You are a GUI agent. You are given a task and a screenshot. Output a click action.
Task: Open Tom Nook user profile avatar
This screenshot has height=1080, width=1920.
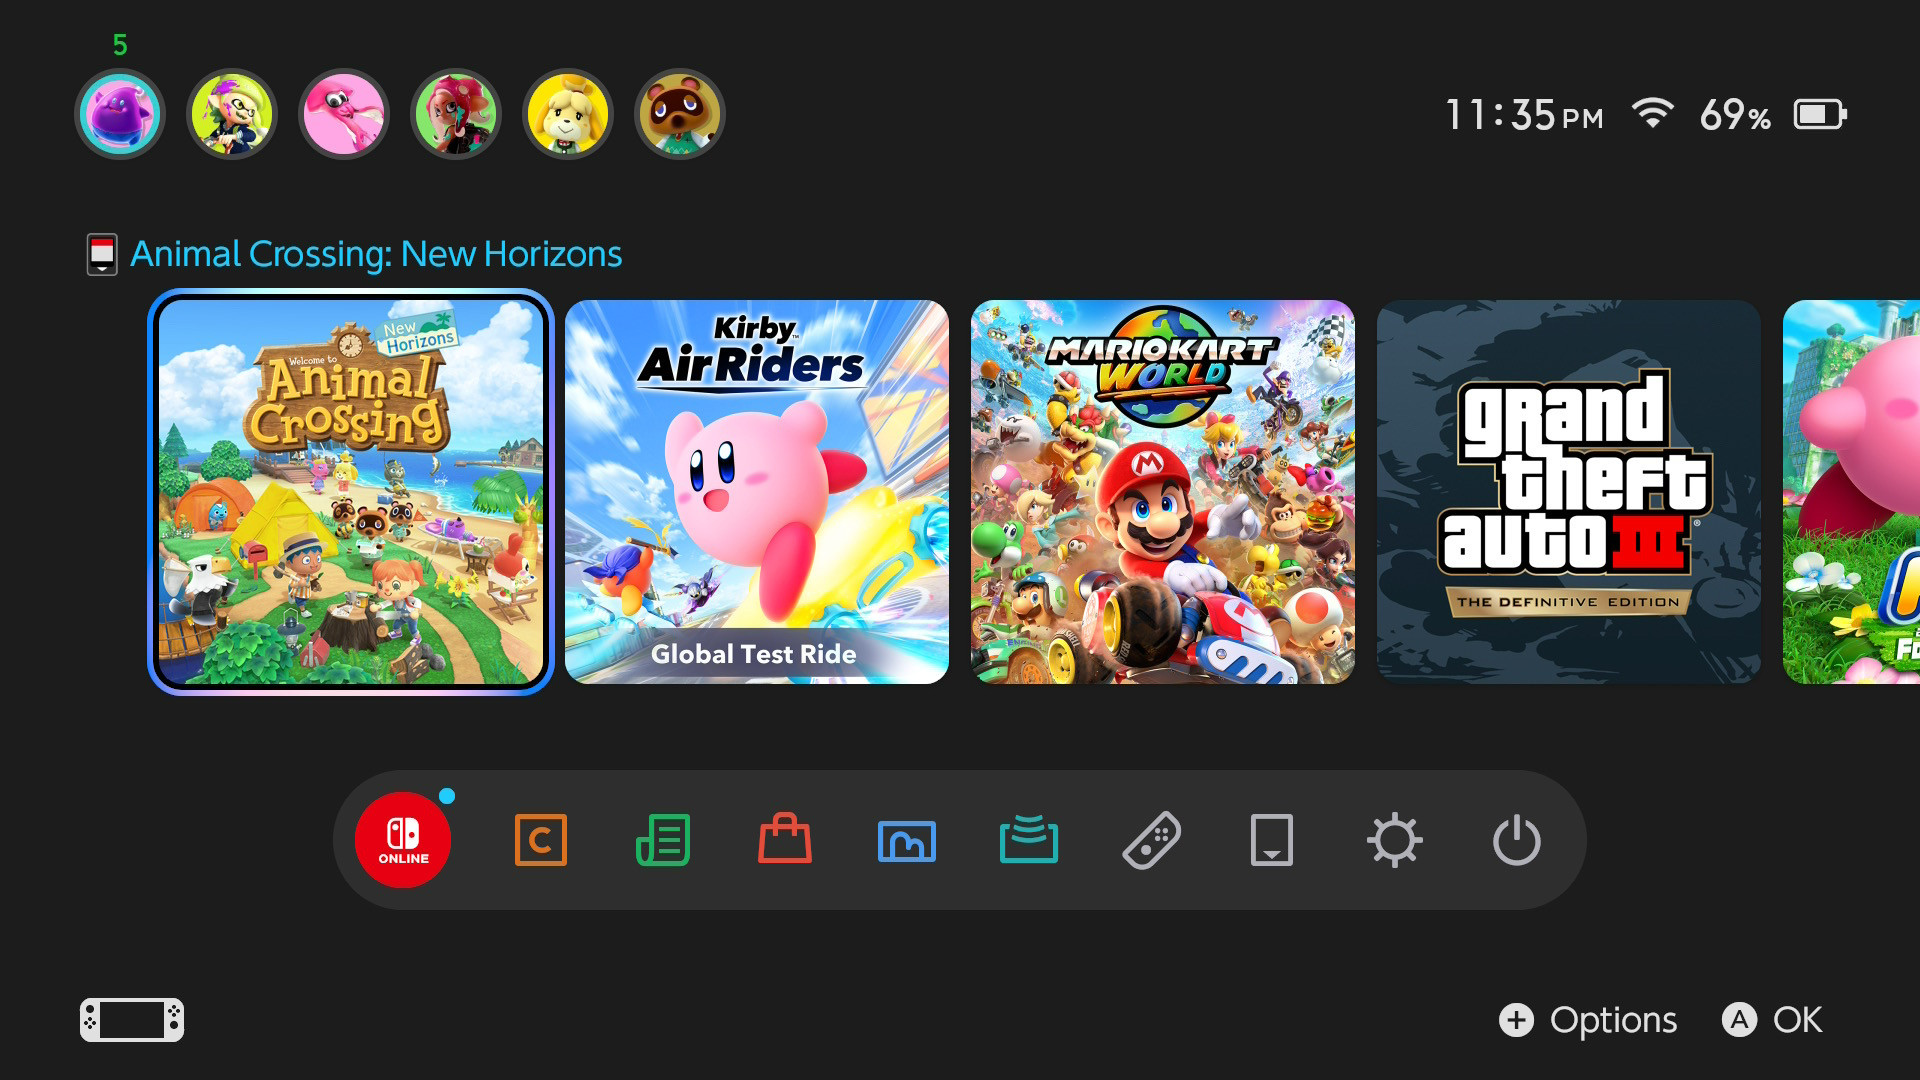pyautogui.click(x=680, y=114)
